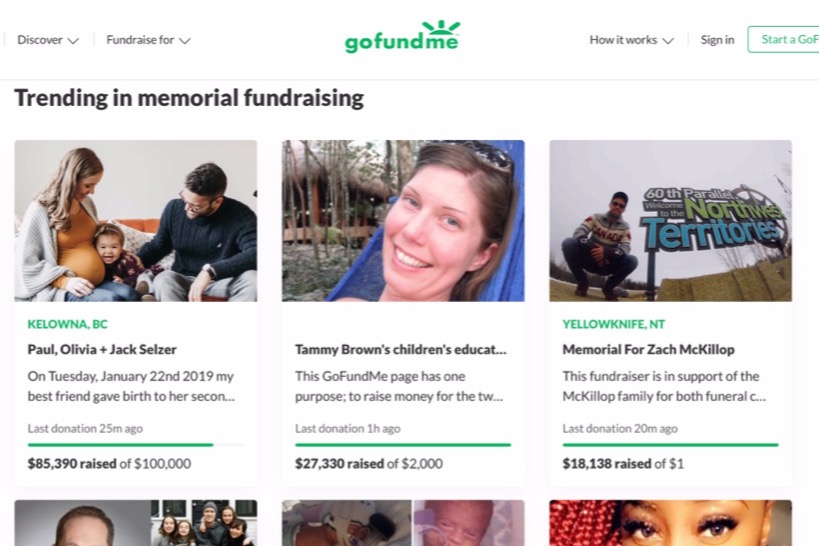This screenshot has width=819, height=546.
Task: Click the Sign in link
Action: pyautogui.click(x=717, y=40)
